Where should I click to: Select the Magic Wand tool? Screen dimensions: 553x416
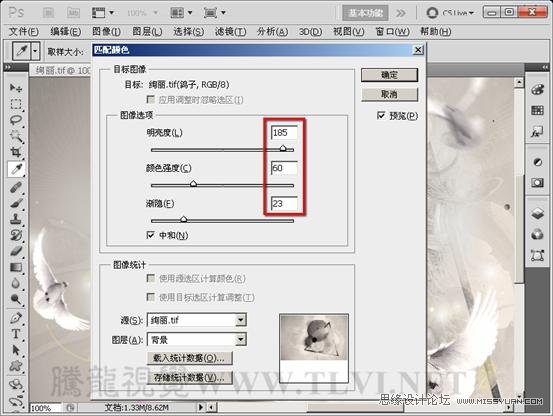point(16,136)
